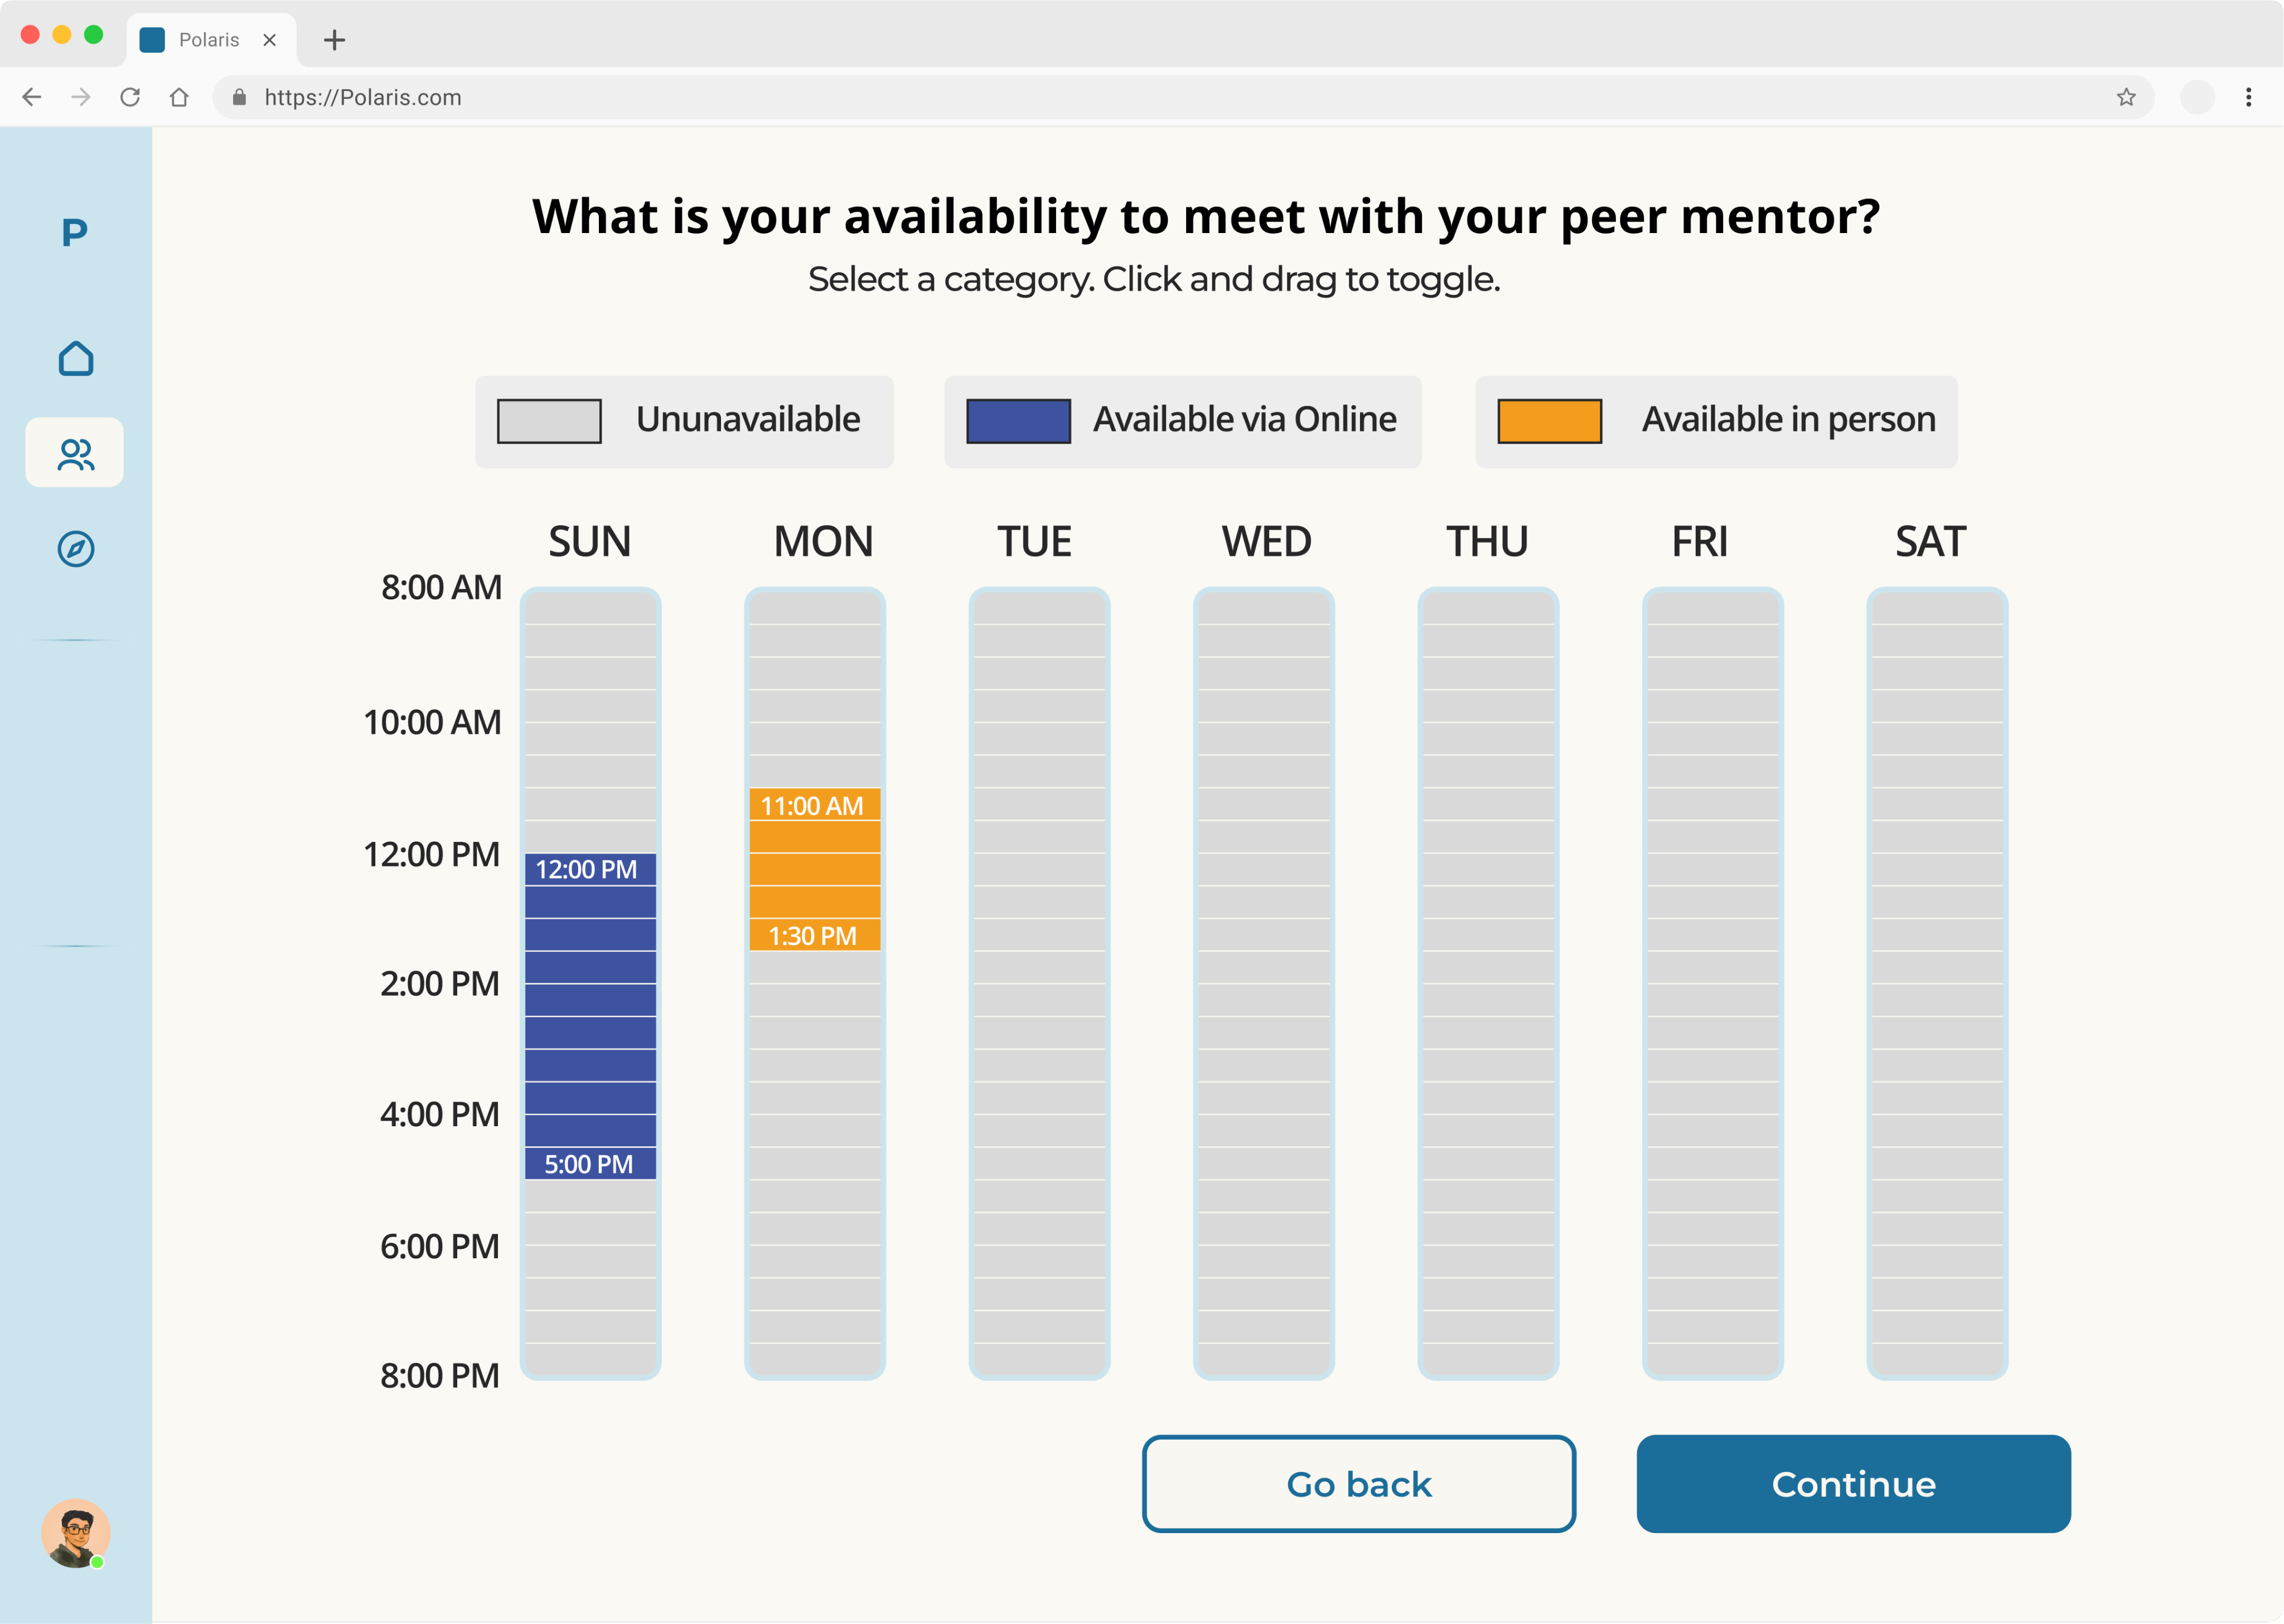
Task: Open the user profile avatar
Action: [x=76, y=1532]
